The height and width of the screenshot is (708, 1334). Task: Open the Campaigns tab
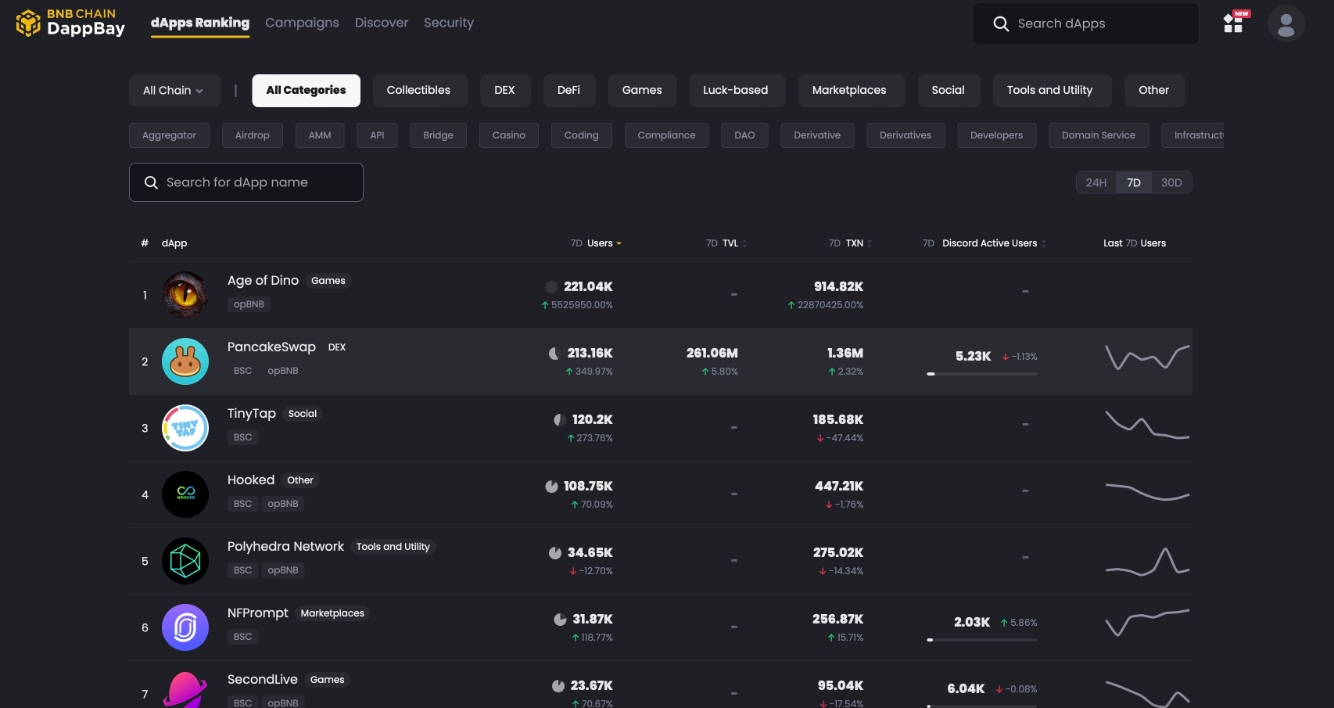pos(302,22)
